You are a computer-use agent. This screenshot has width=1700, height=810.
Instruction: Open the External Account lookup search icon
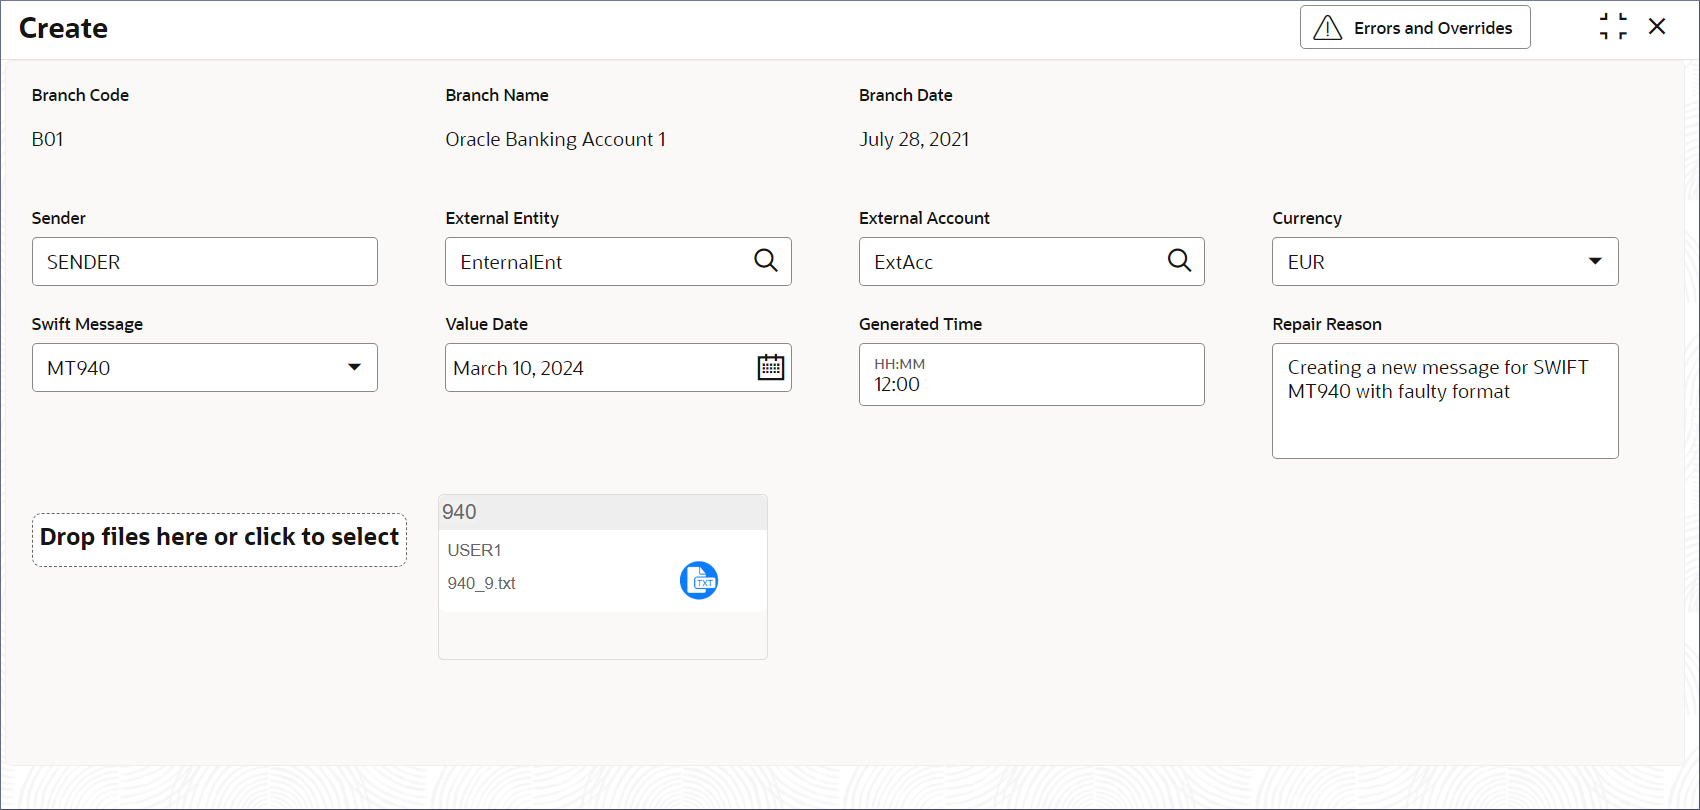(1180, 261)
